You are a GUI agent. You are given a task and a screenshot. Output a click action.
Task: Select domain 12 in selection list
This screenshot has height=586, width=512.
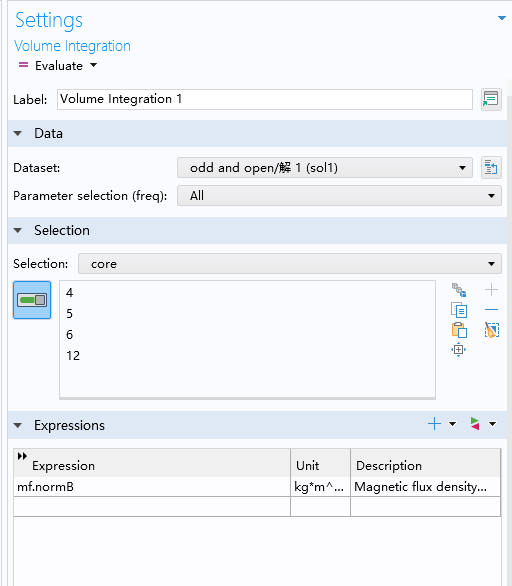73,355
